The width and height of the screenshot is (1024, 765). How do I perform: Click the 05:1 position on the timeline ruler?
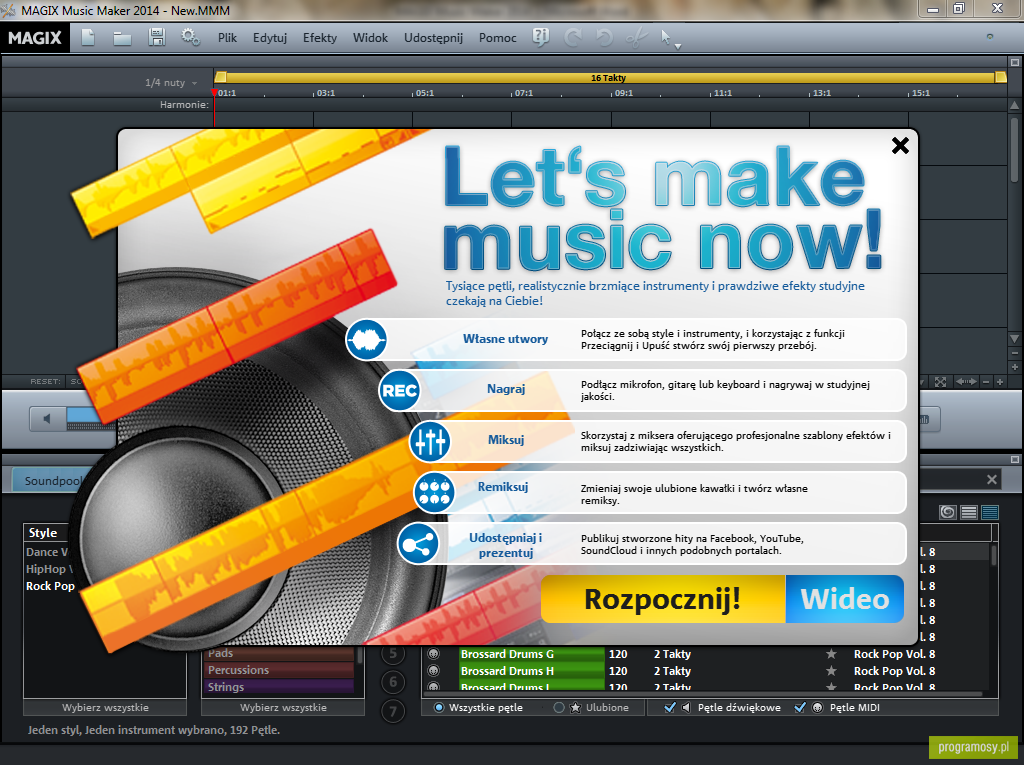coord(424,93)
